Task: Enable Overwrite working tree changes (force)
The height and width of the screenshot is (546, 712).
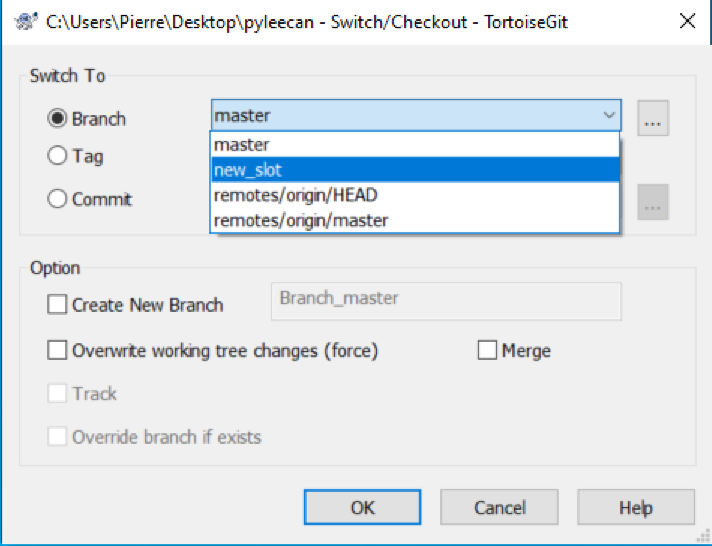Action: click(57, 350)
